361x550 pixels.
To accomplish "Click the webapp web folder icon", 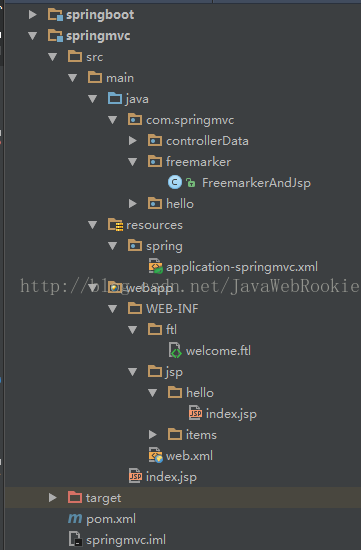I will tap(115, 287).
